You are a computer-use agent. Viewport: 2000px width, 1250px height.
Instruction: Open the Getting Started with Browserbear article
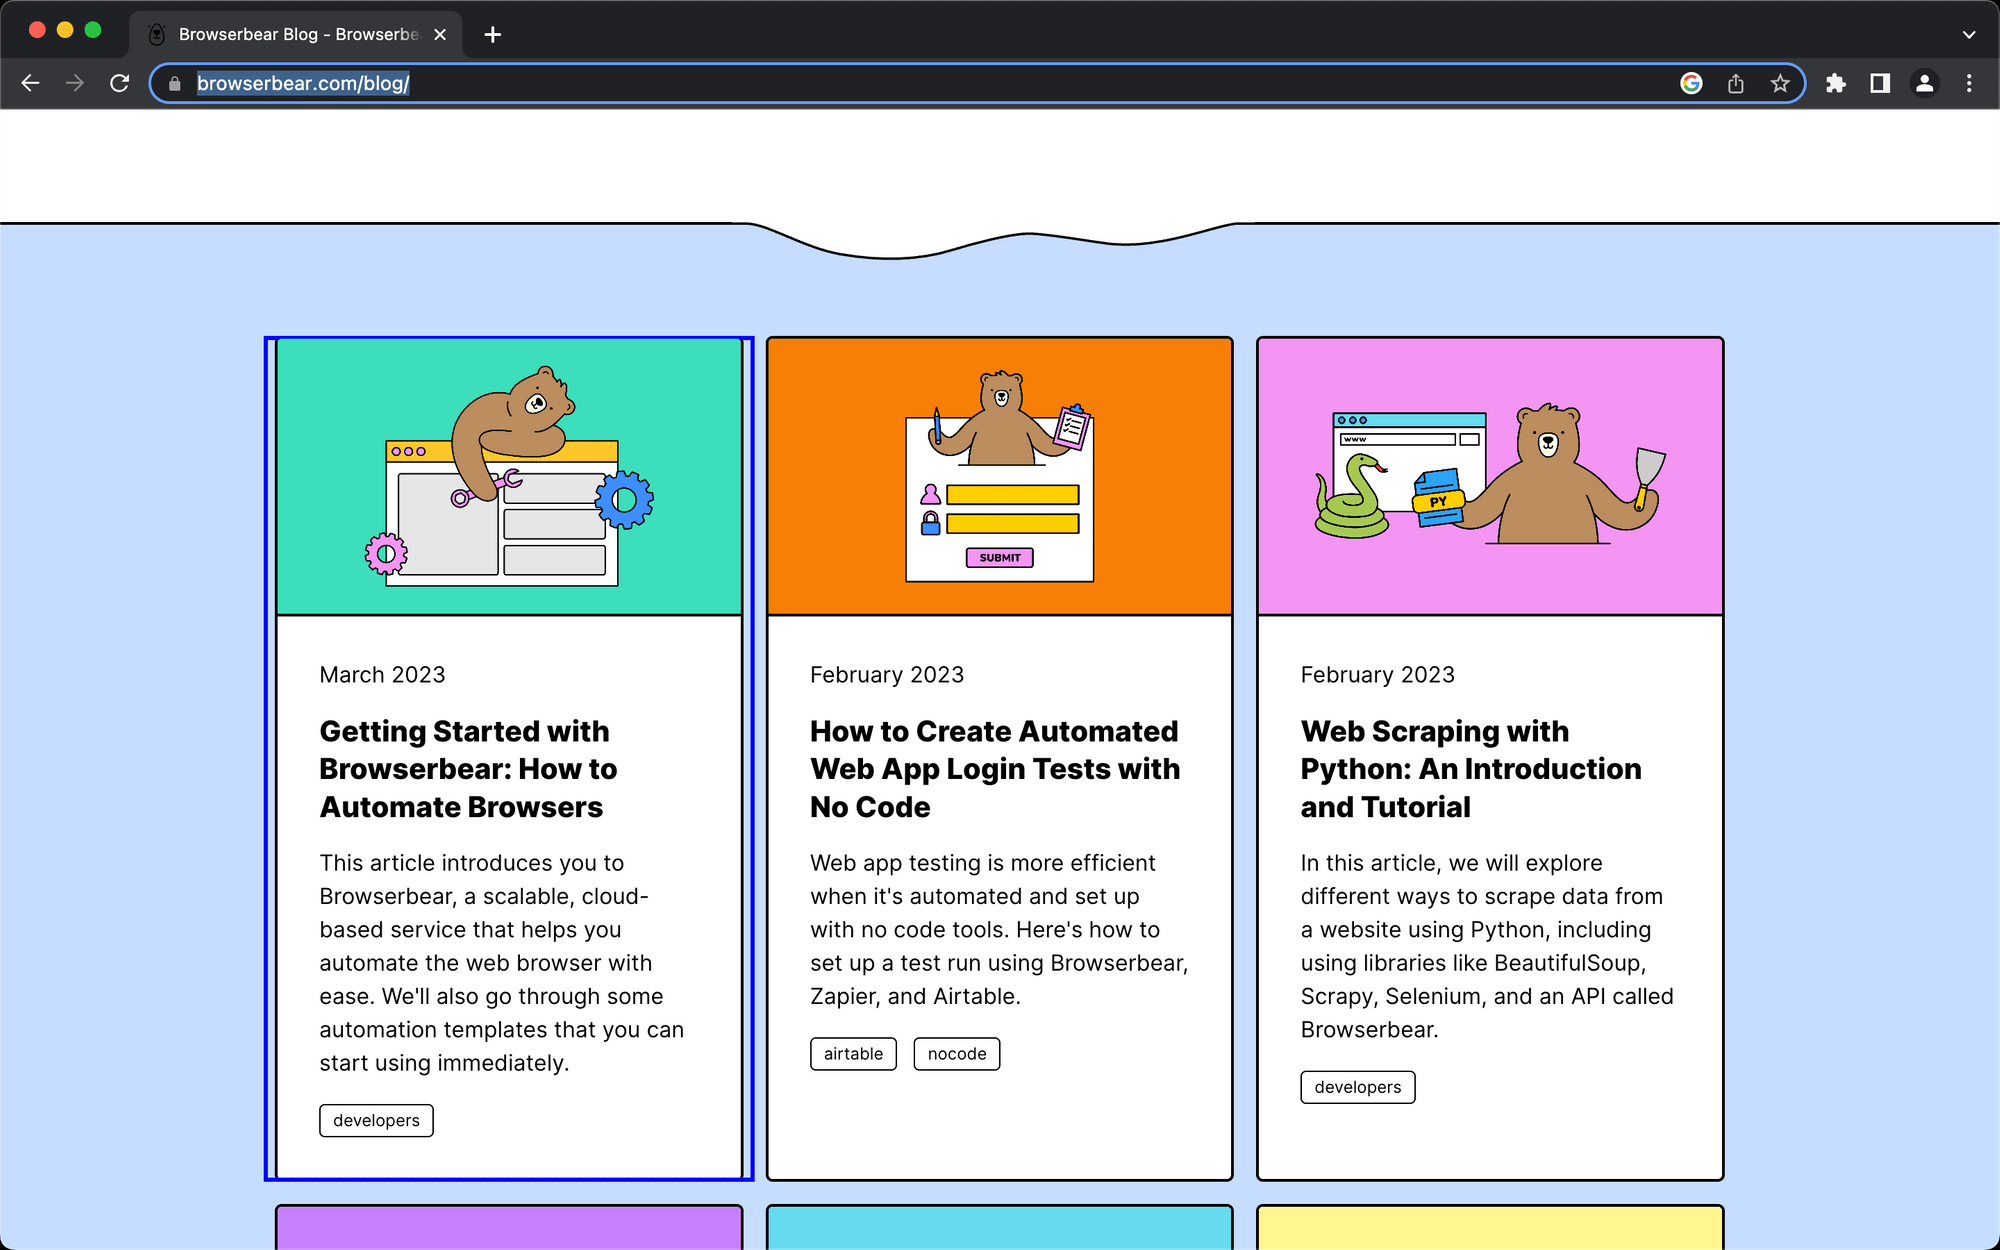click(x=466, y=769)
